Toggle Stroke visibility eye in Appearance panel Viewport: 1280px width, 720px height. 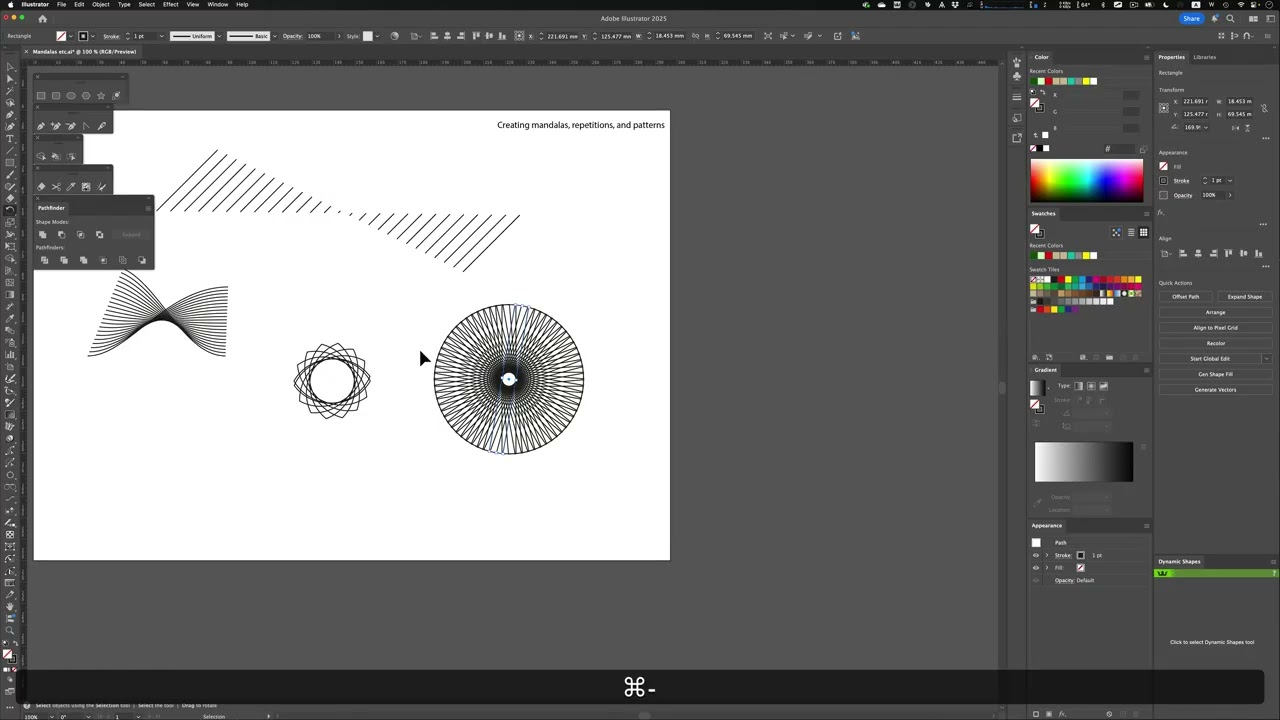(1036, 555)
